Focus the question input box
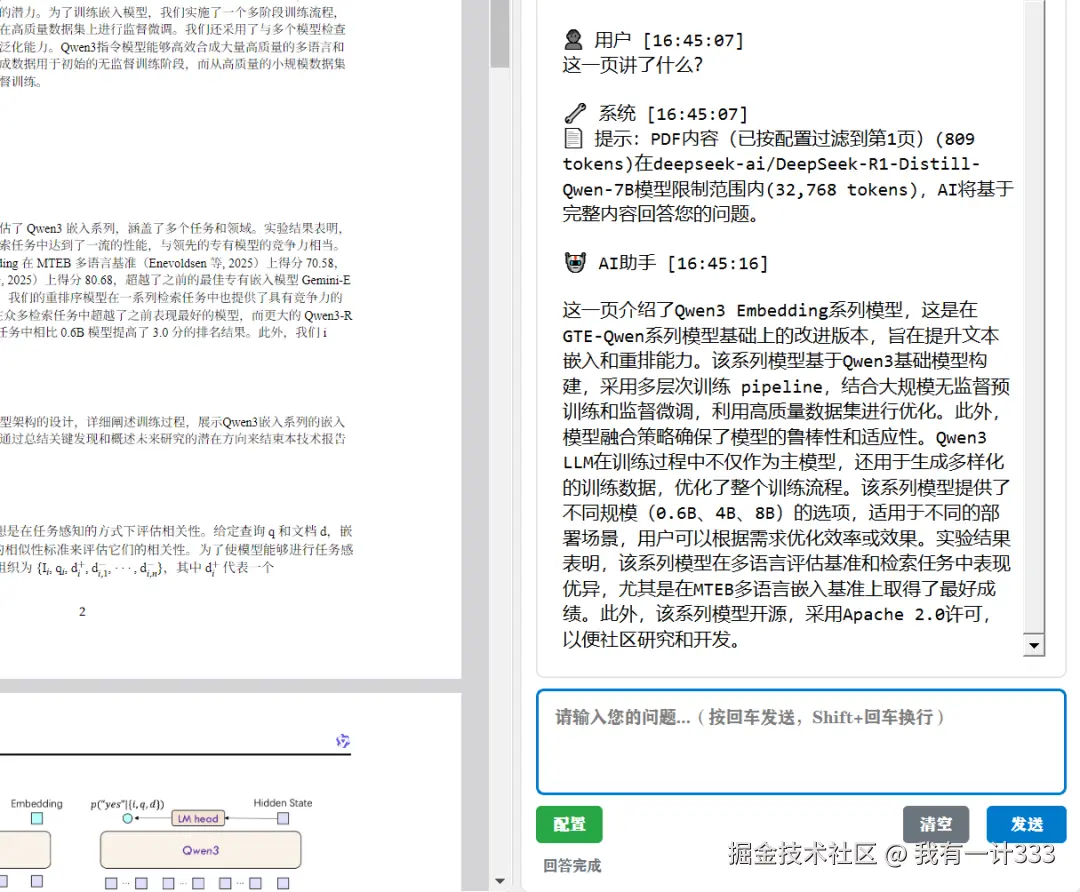The width and height of the screenshot is (1080, 892). tap(801, 742)
